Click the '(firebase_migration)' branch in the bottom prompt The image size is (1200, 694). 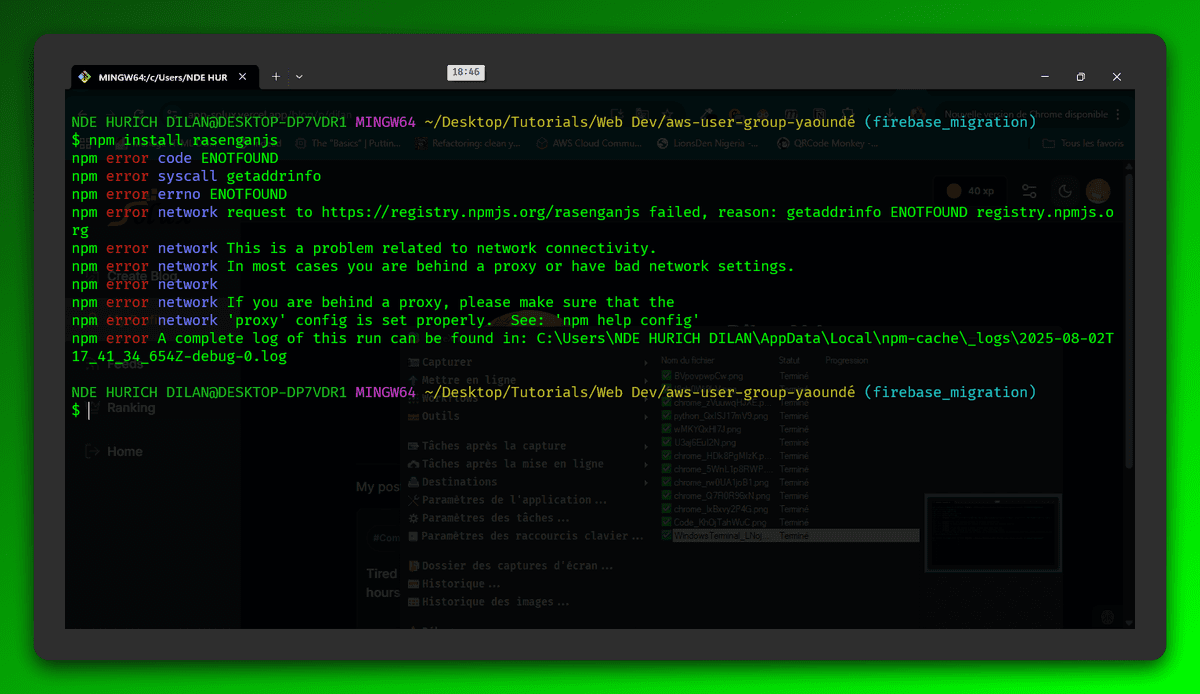[x=949, y=392]
